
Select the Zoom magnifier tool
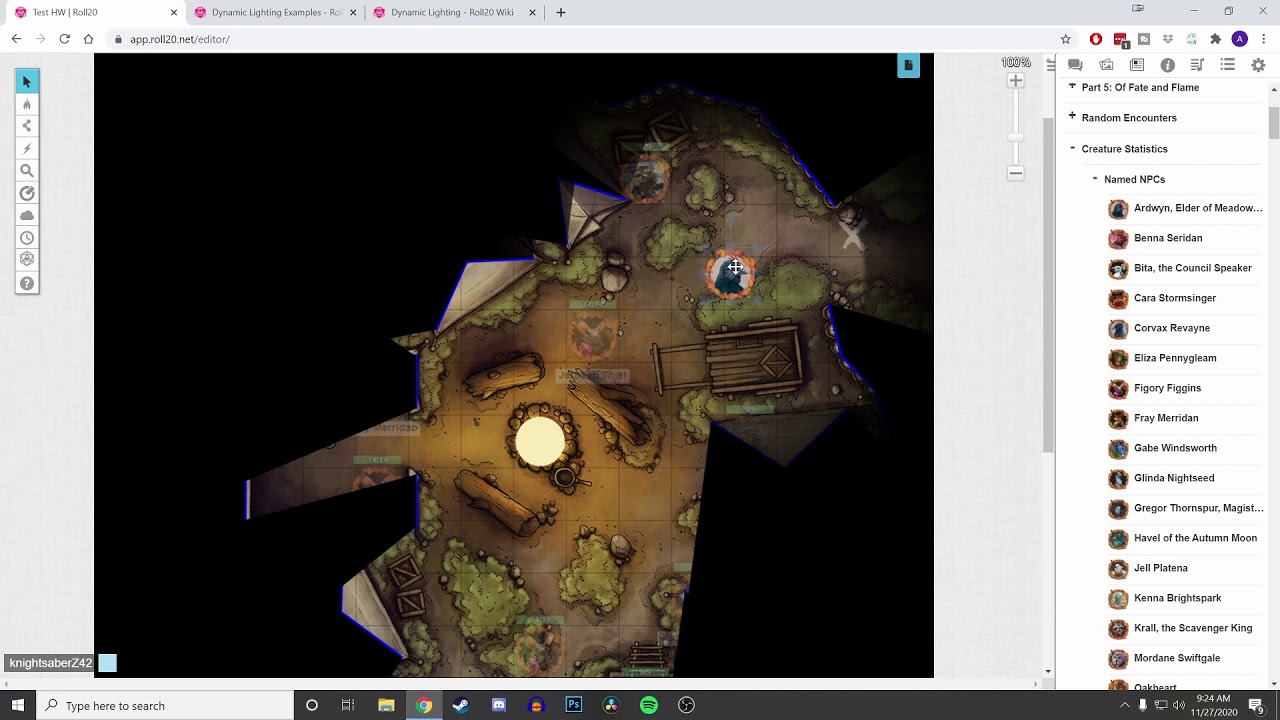(x=27, y=171)
